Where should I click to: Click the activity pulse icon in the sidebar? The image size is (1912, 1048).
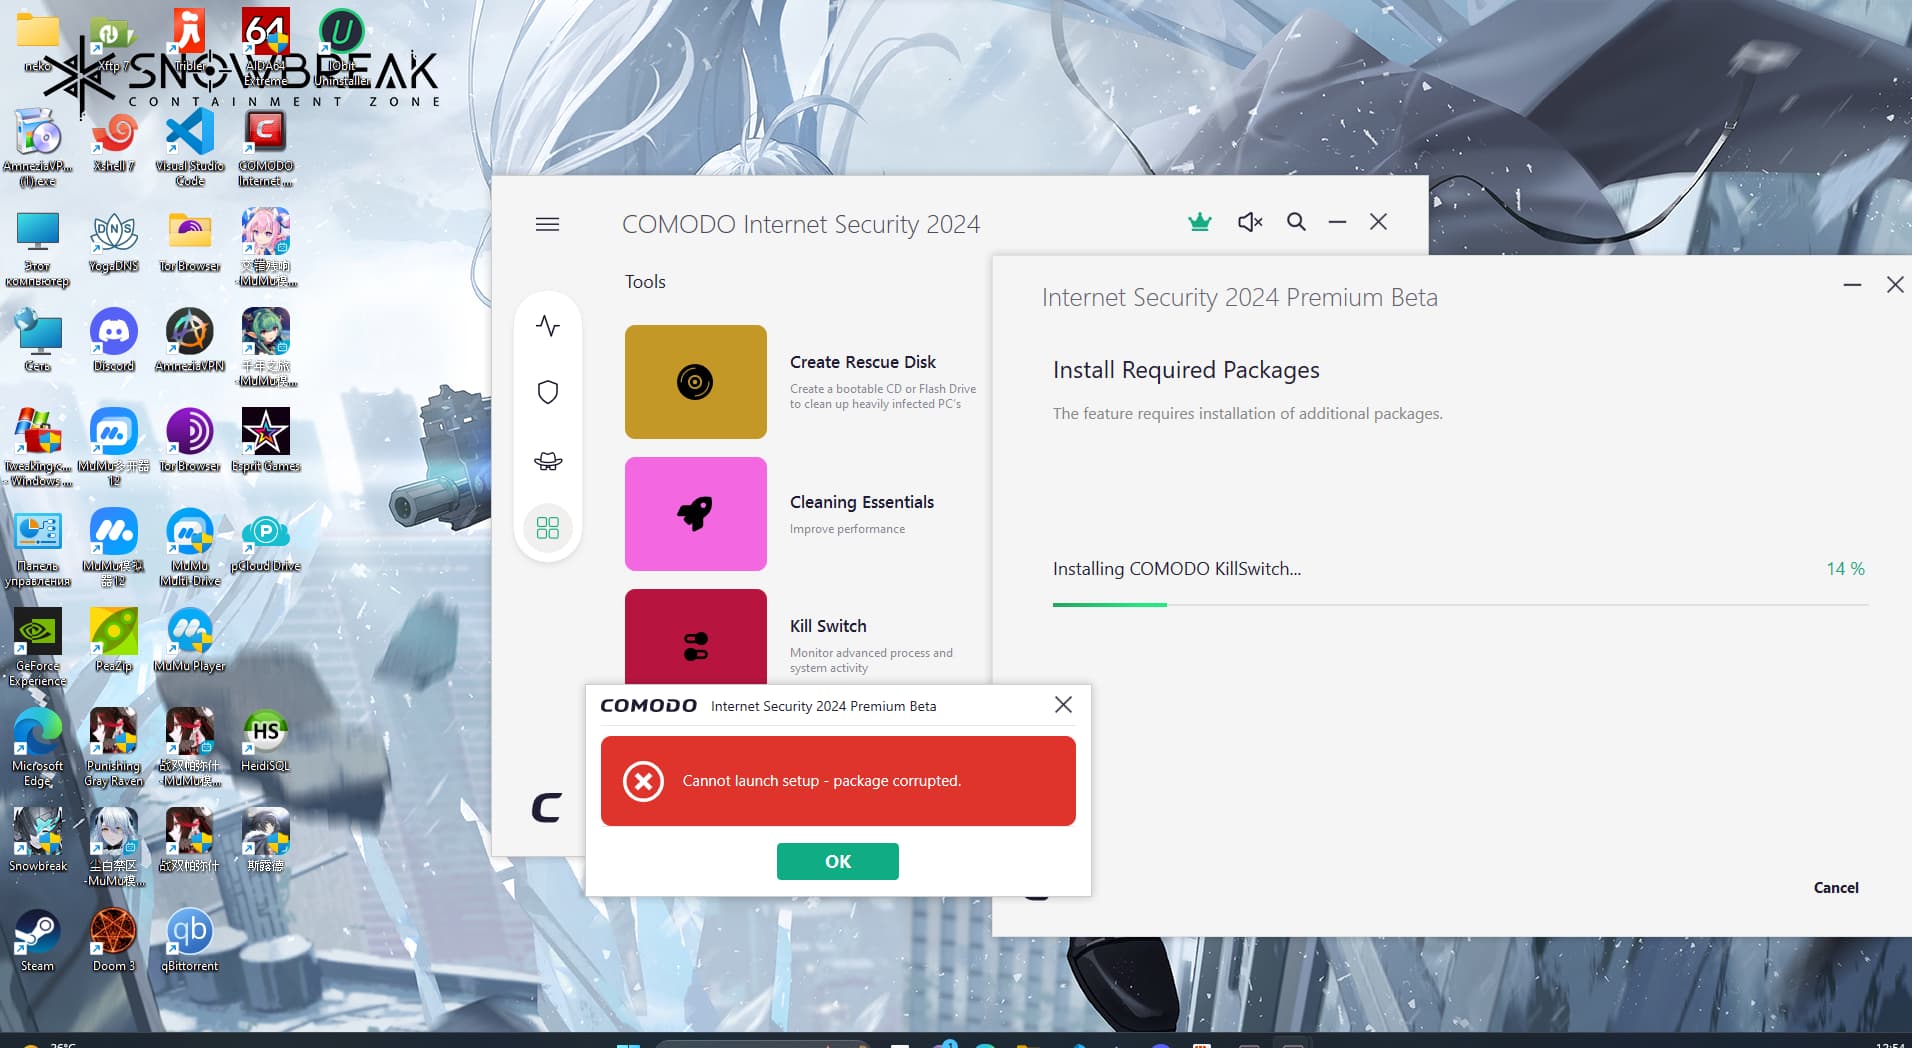point(547,325)
